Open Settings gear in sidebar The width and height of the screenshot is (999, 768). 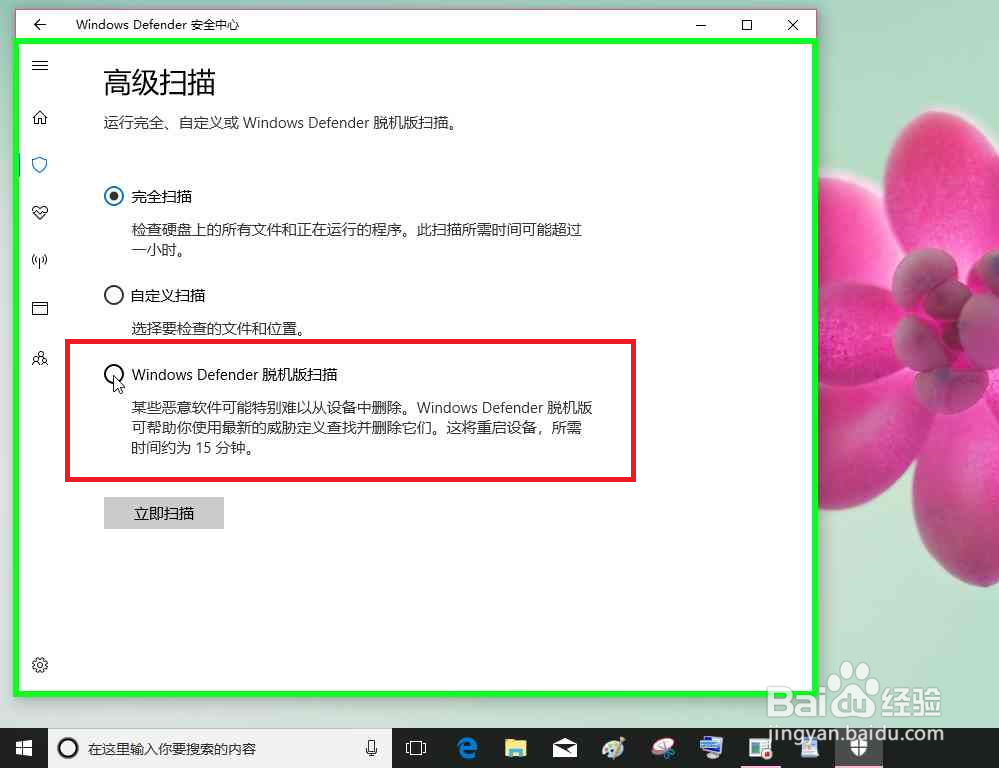click(x=40, y=665)
